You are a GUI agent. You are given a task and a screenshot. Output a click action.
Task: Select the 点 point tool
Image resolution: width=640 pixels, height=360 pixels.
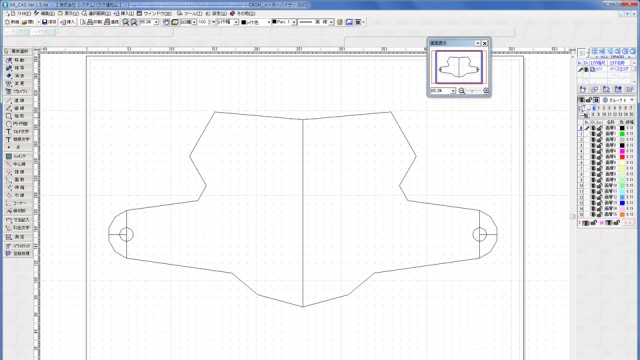coord(18,147)
